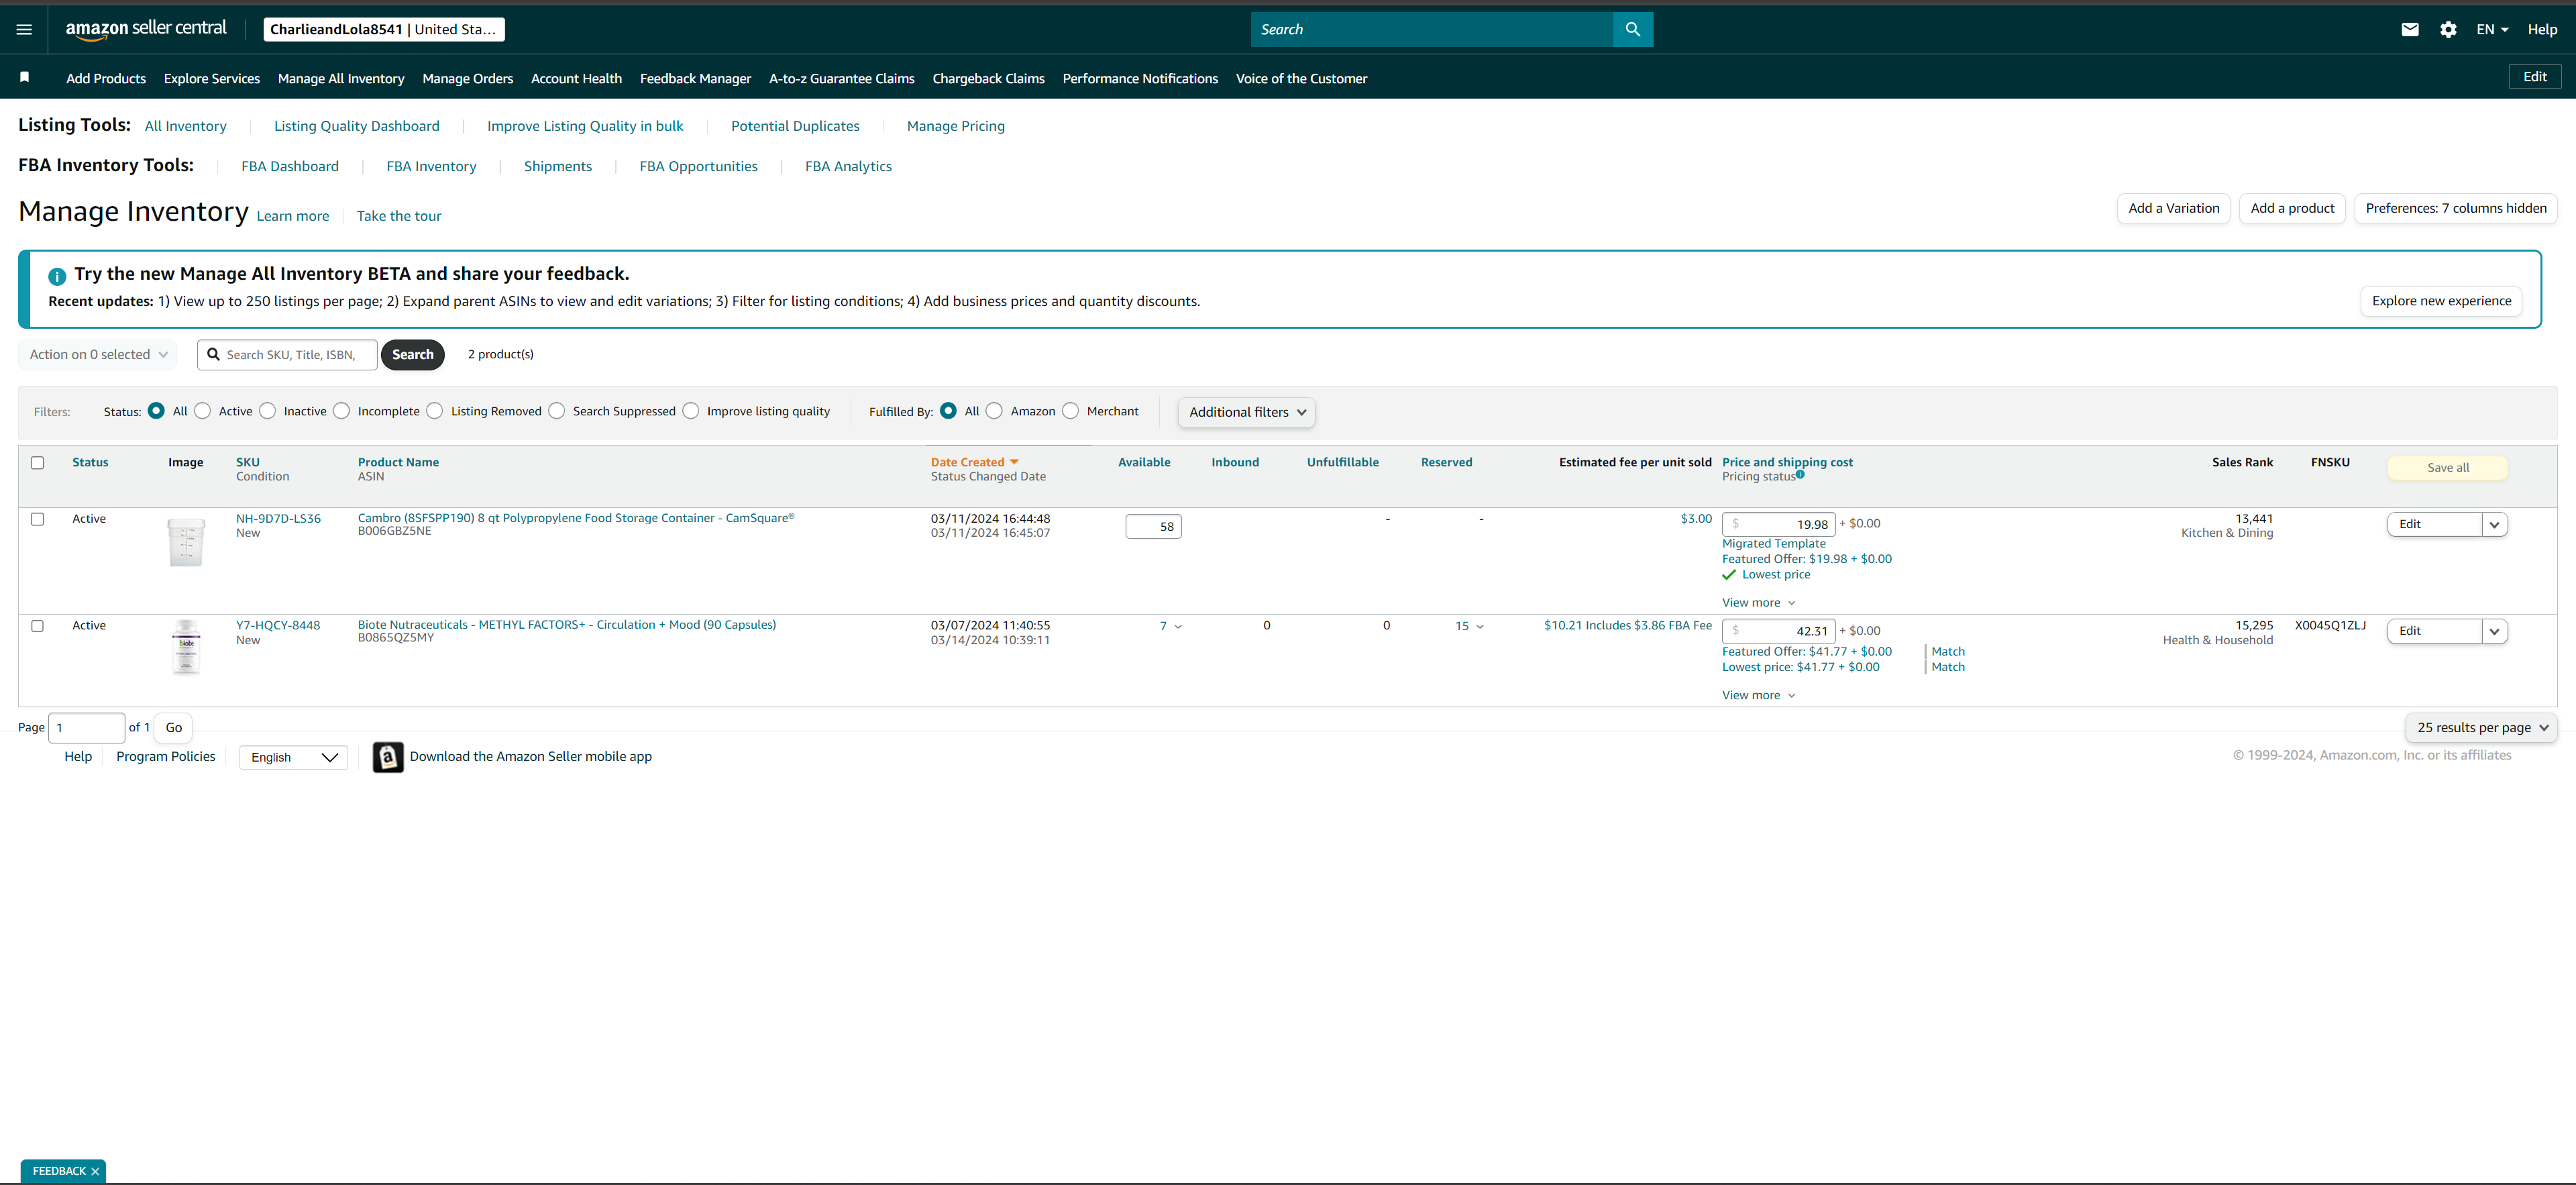Expand View more under Biote pricing
This screenshot has height=1185, width=2576.
[x=1758, y=696]
